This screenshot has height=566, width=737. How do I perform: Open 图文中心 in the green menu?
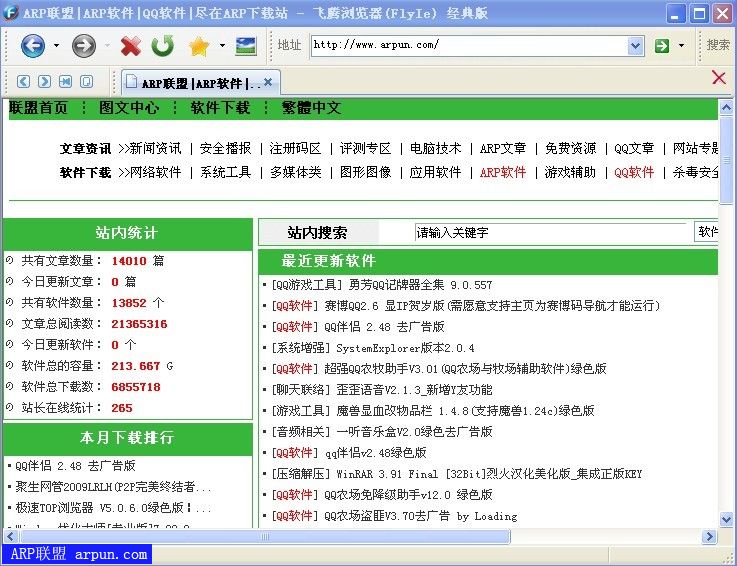129,108
